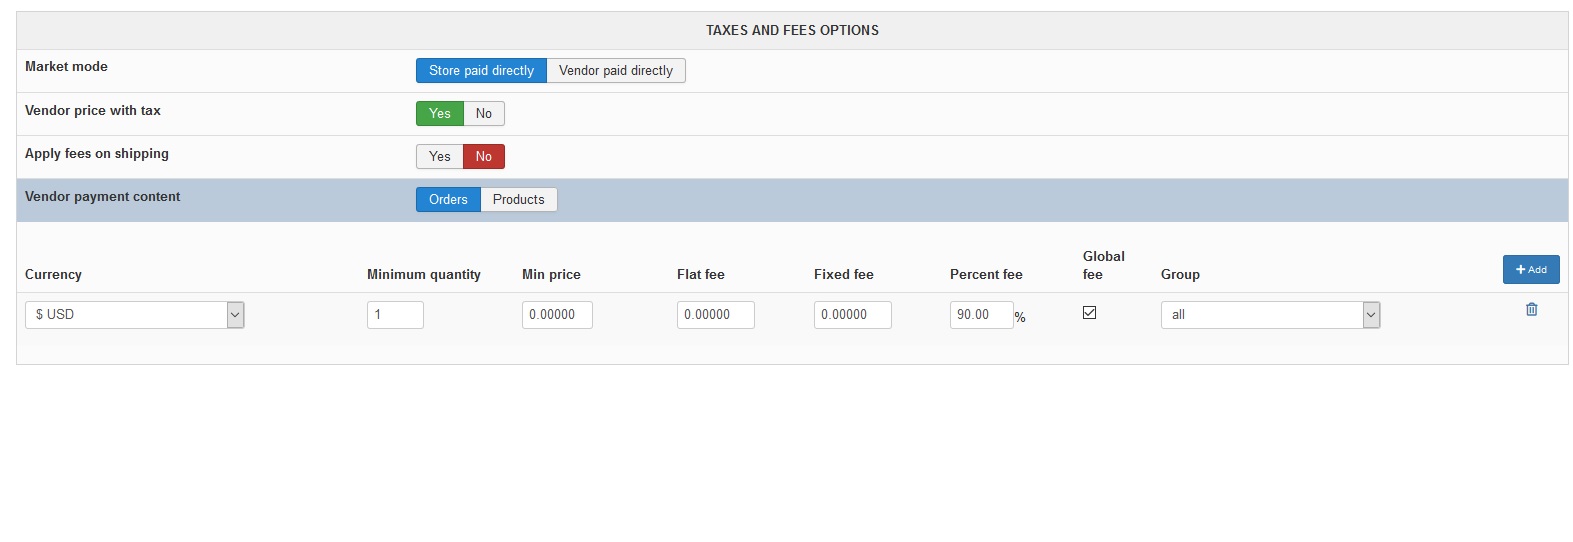Screen dimensions: 1573x542
Task: Focus the Min price input field
Action: [557, 315]
